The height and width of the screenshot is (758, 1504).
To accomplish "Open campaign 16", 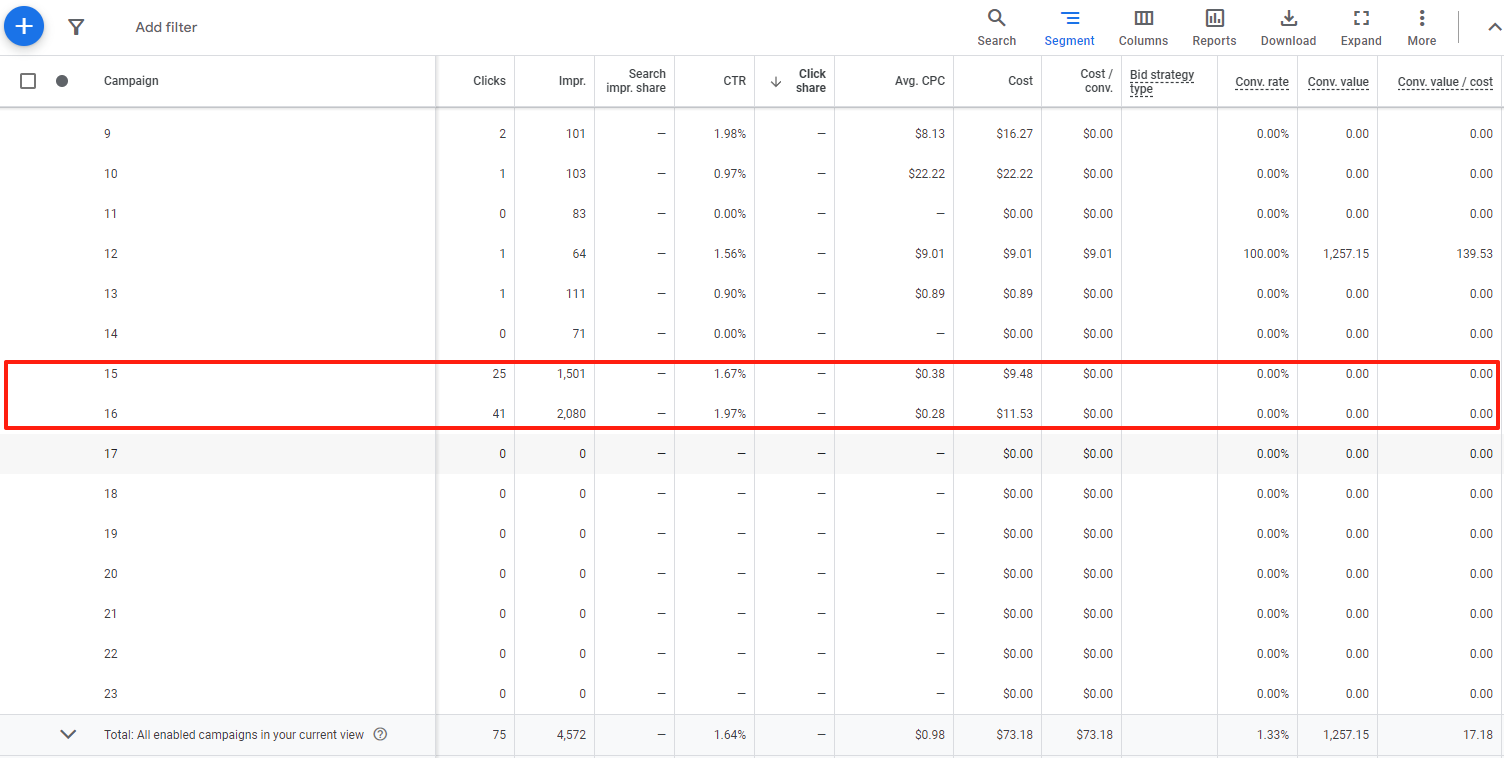I will [110, 414].
